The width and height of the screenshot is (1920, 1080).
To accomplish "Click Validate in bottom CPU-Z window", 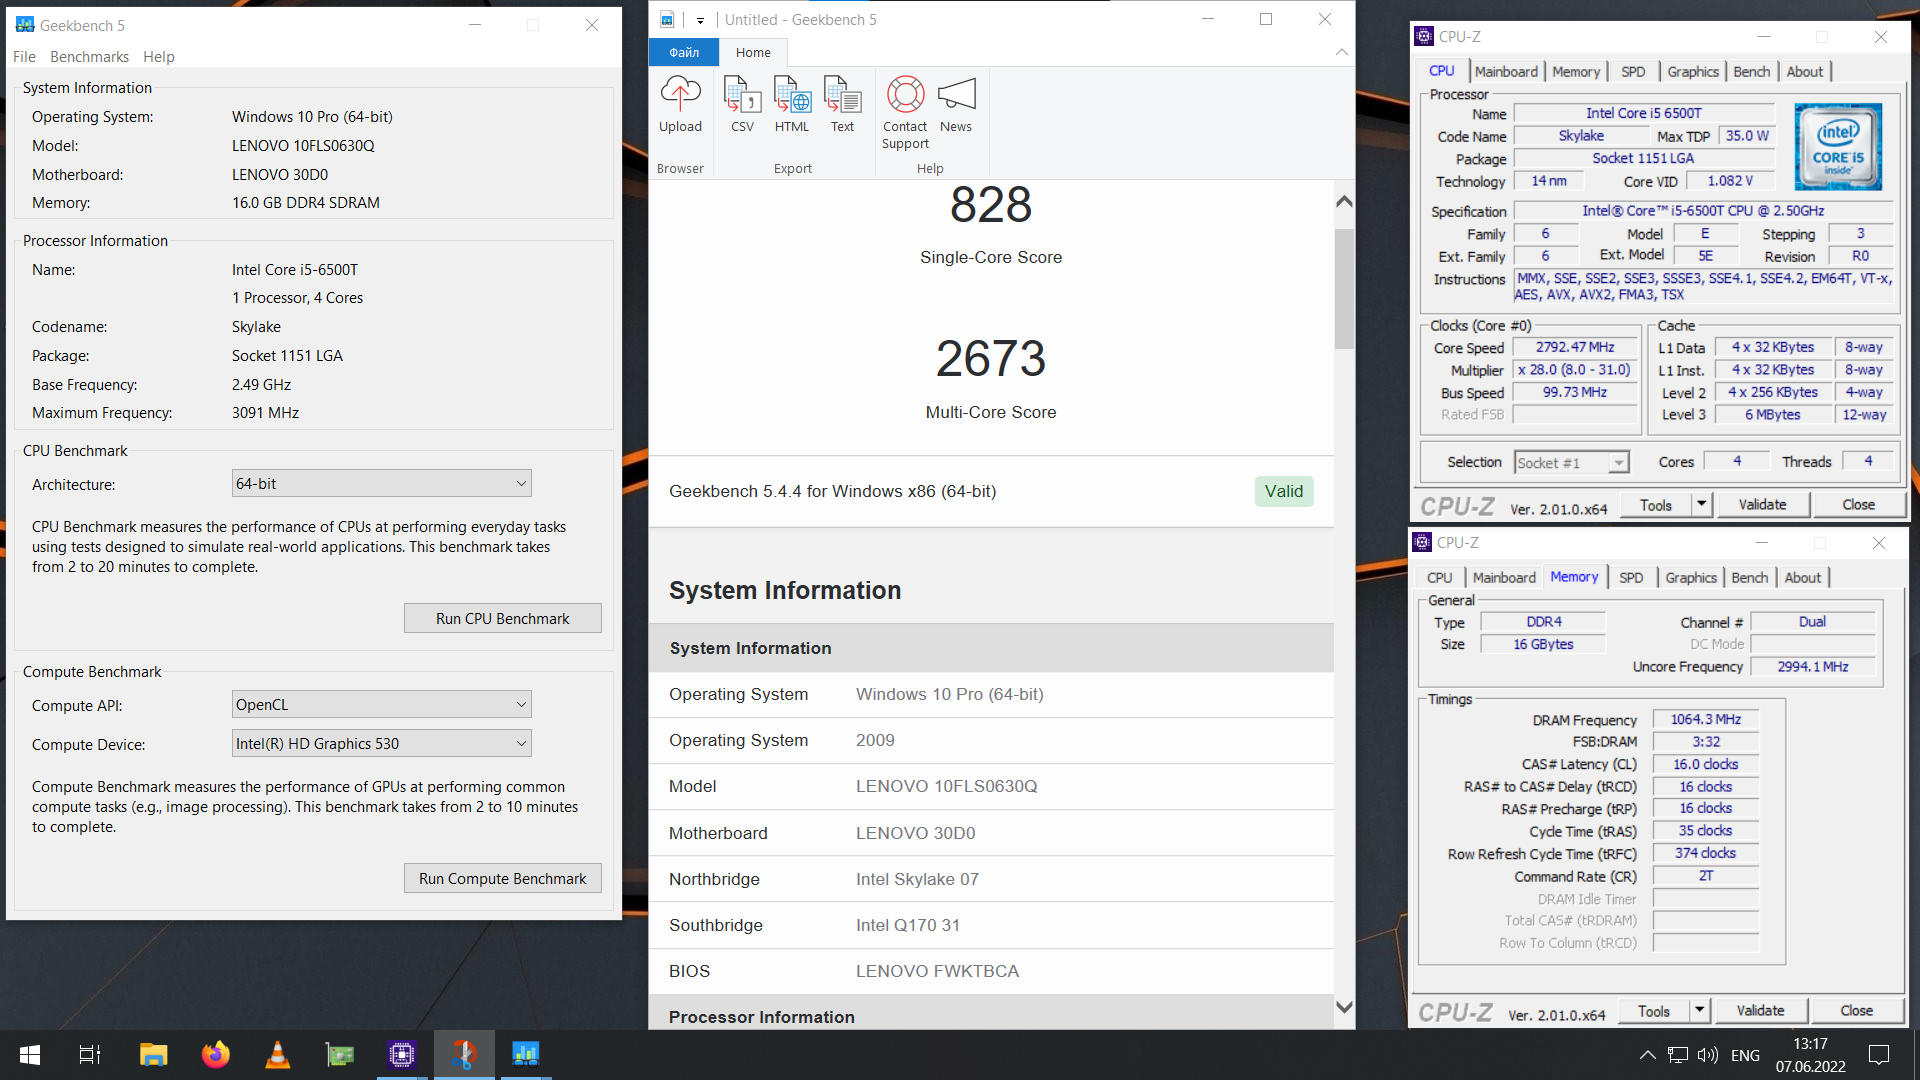I will tap(1760, 1011).
